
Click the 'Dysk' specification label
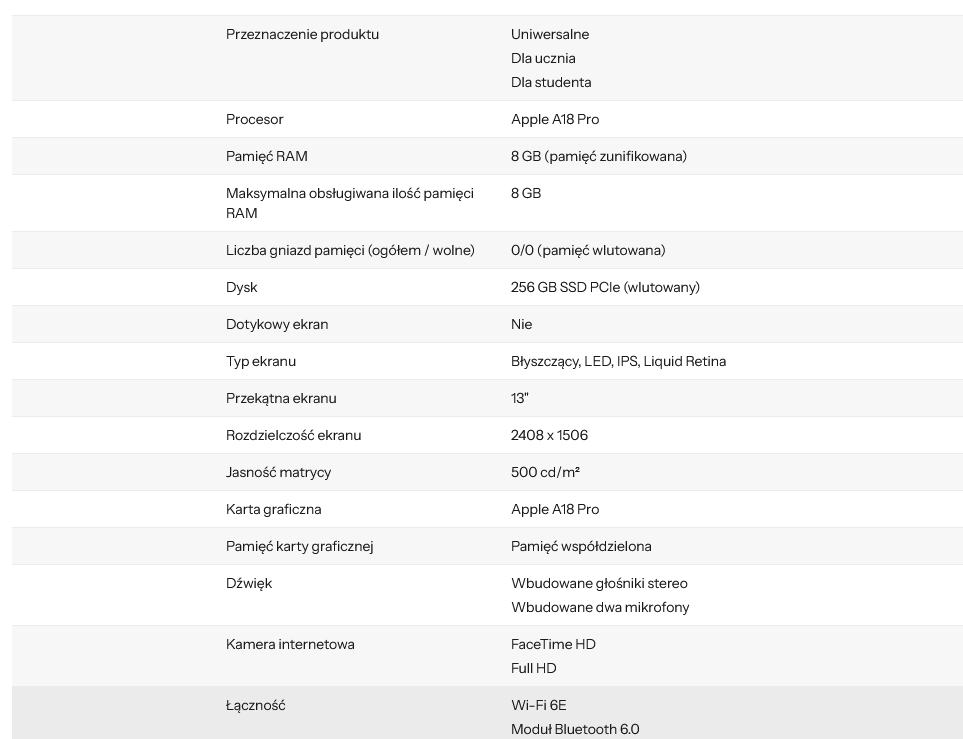tap(241, 287)
